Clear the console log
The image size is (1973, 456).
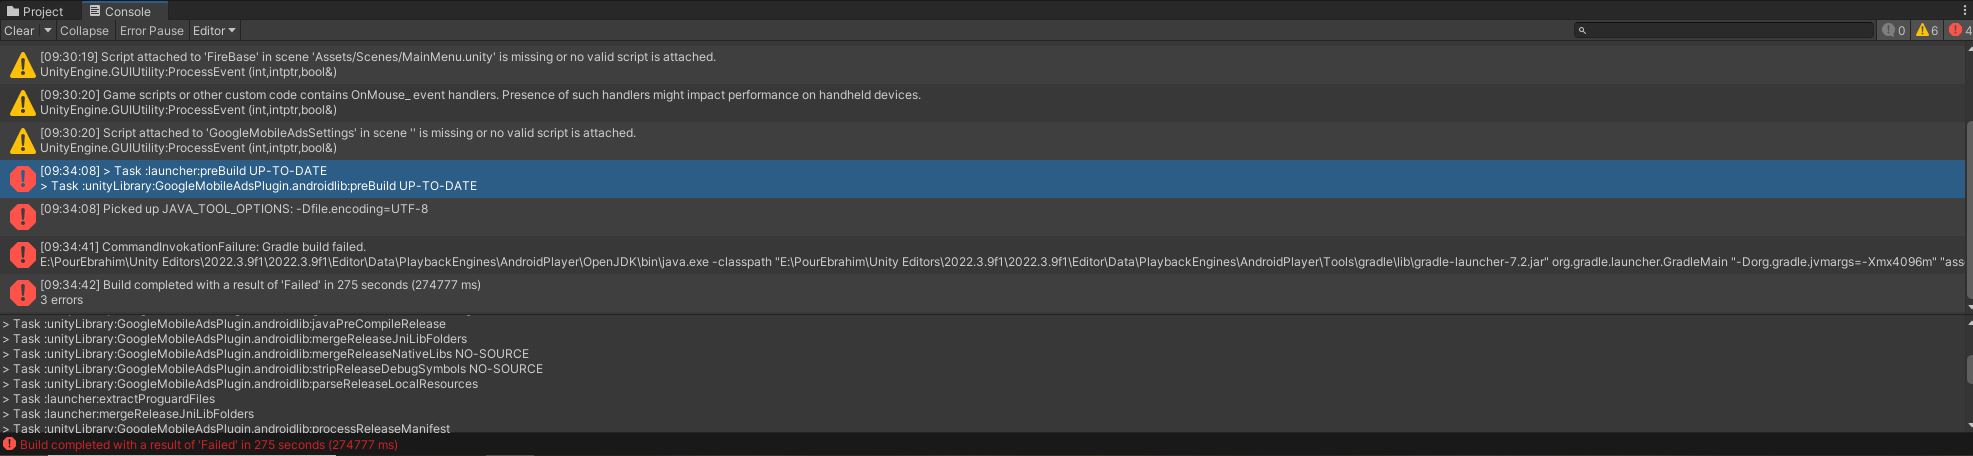(x=19, y=31)
